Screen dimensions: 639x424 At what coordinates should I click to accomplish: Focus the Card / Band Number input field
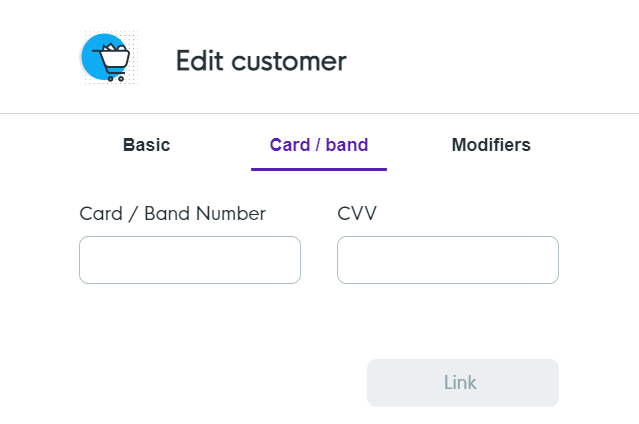pyautogui.click(x=190, y=260)
